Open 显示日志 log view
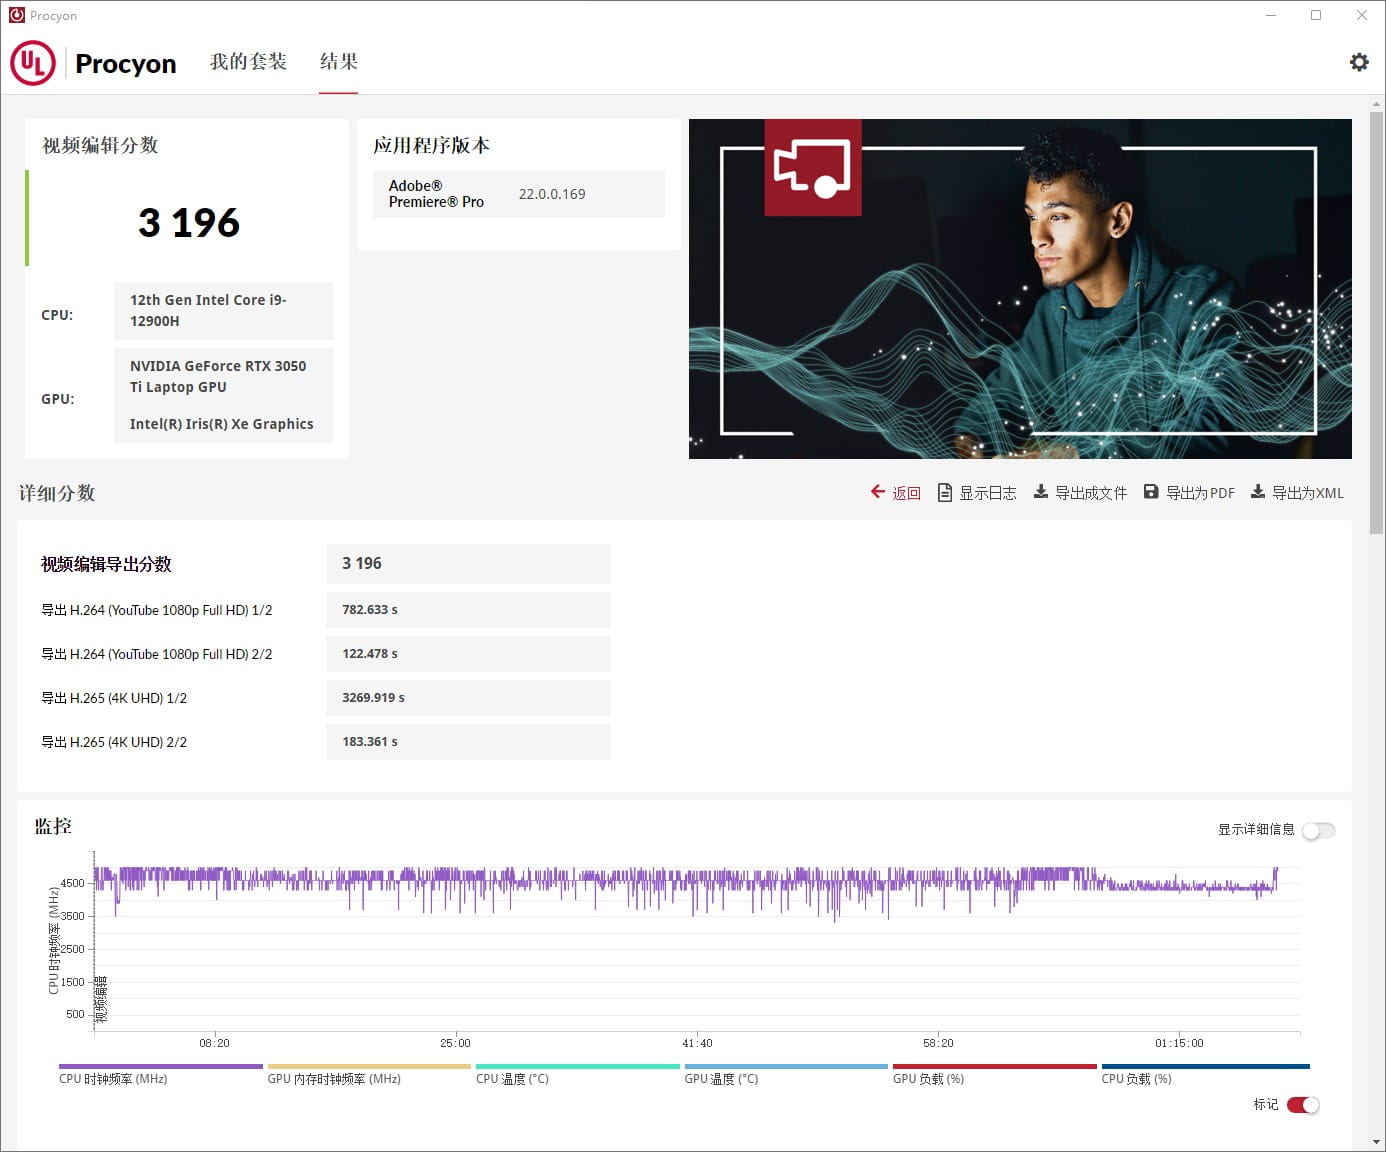Viewport: 1386px width, 1152px height. click(x=987, y=493)
